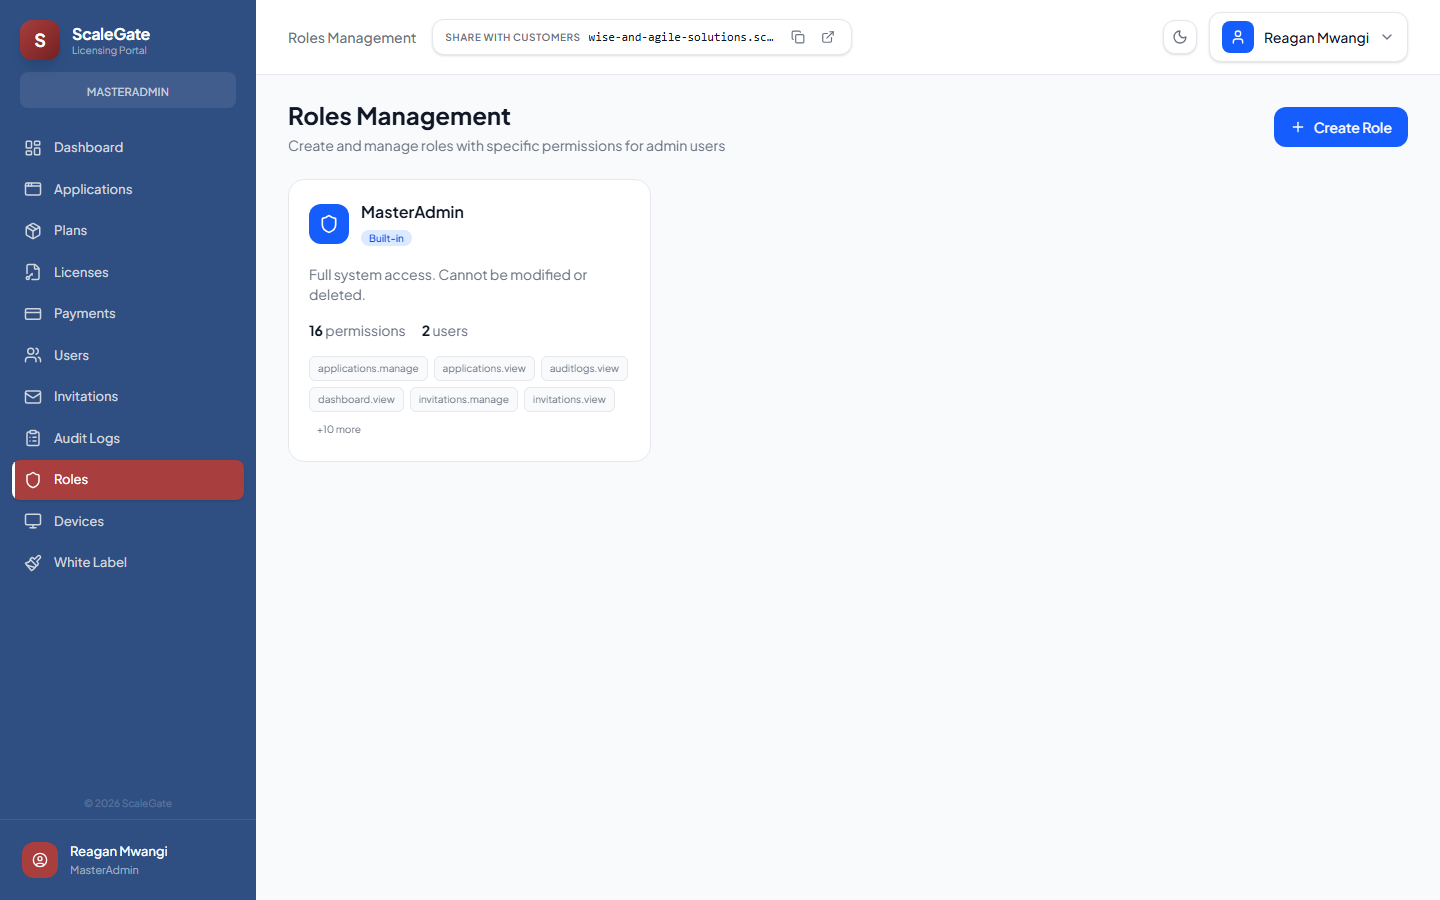The height and width of the screenshot is (900, 1440).
Task: Open the White Label settings
Action: click(x=90, y=562)
